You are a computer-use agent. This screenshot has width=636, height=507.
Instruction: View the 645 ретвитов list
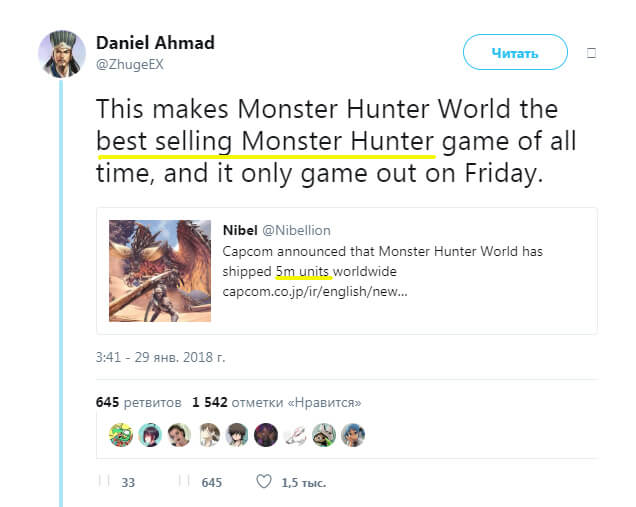(138, 402)
